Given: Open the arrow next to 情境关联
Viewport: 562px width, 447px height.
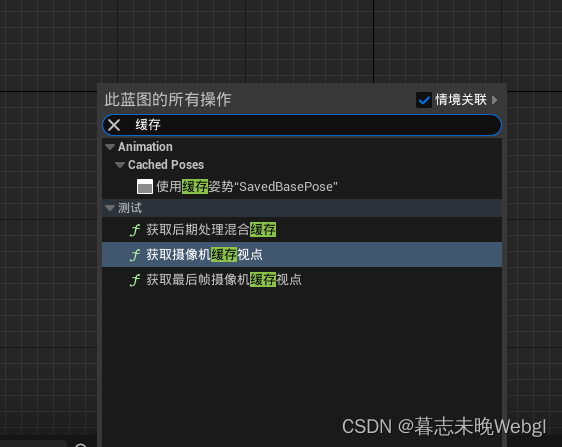Looking at the screenshot, I should [495, 100].
